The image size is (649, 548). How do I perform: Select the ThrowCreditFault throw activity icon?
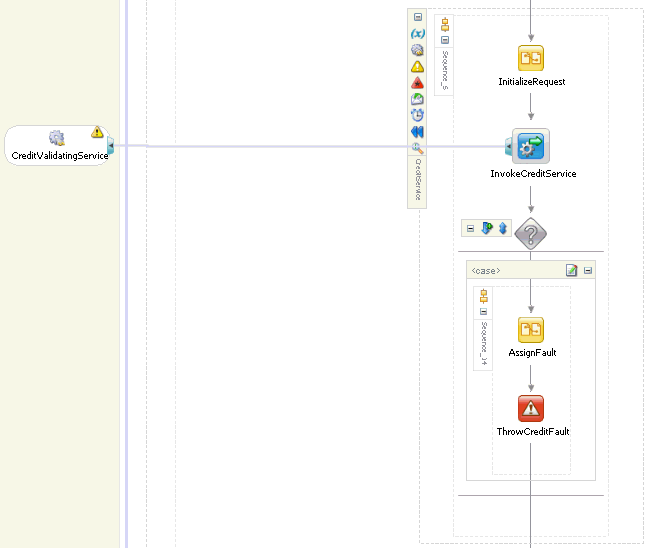click(531, 409)
